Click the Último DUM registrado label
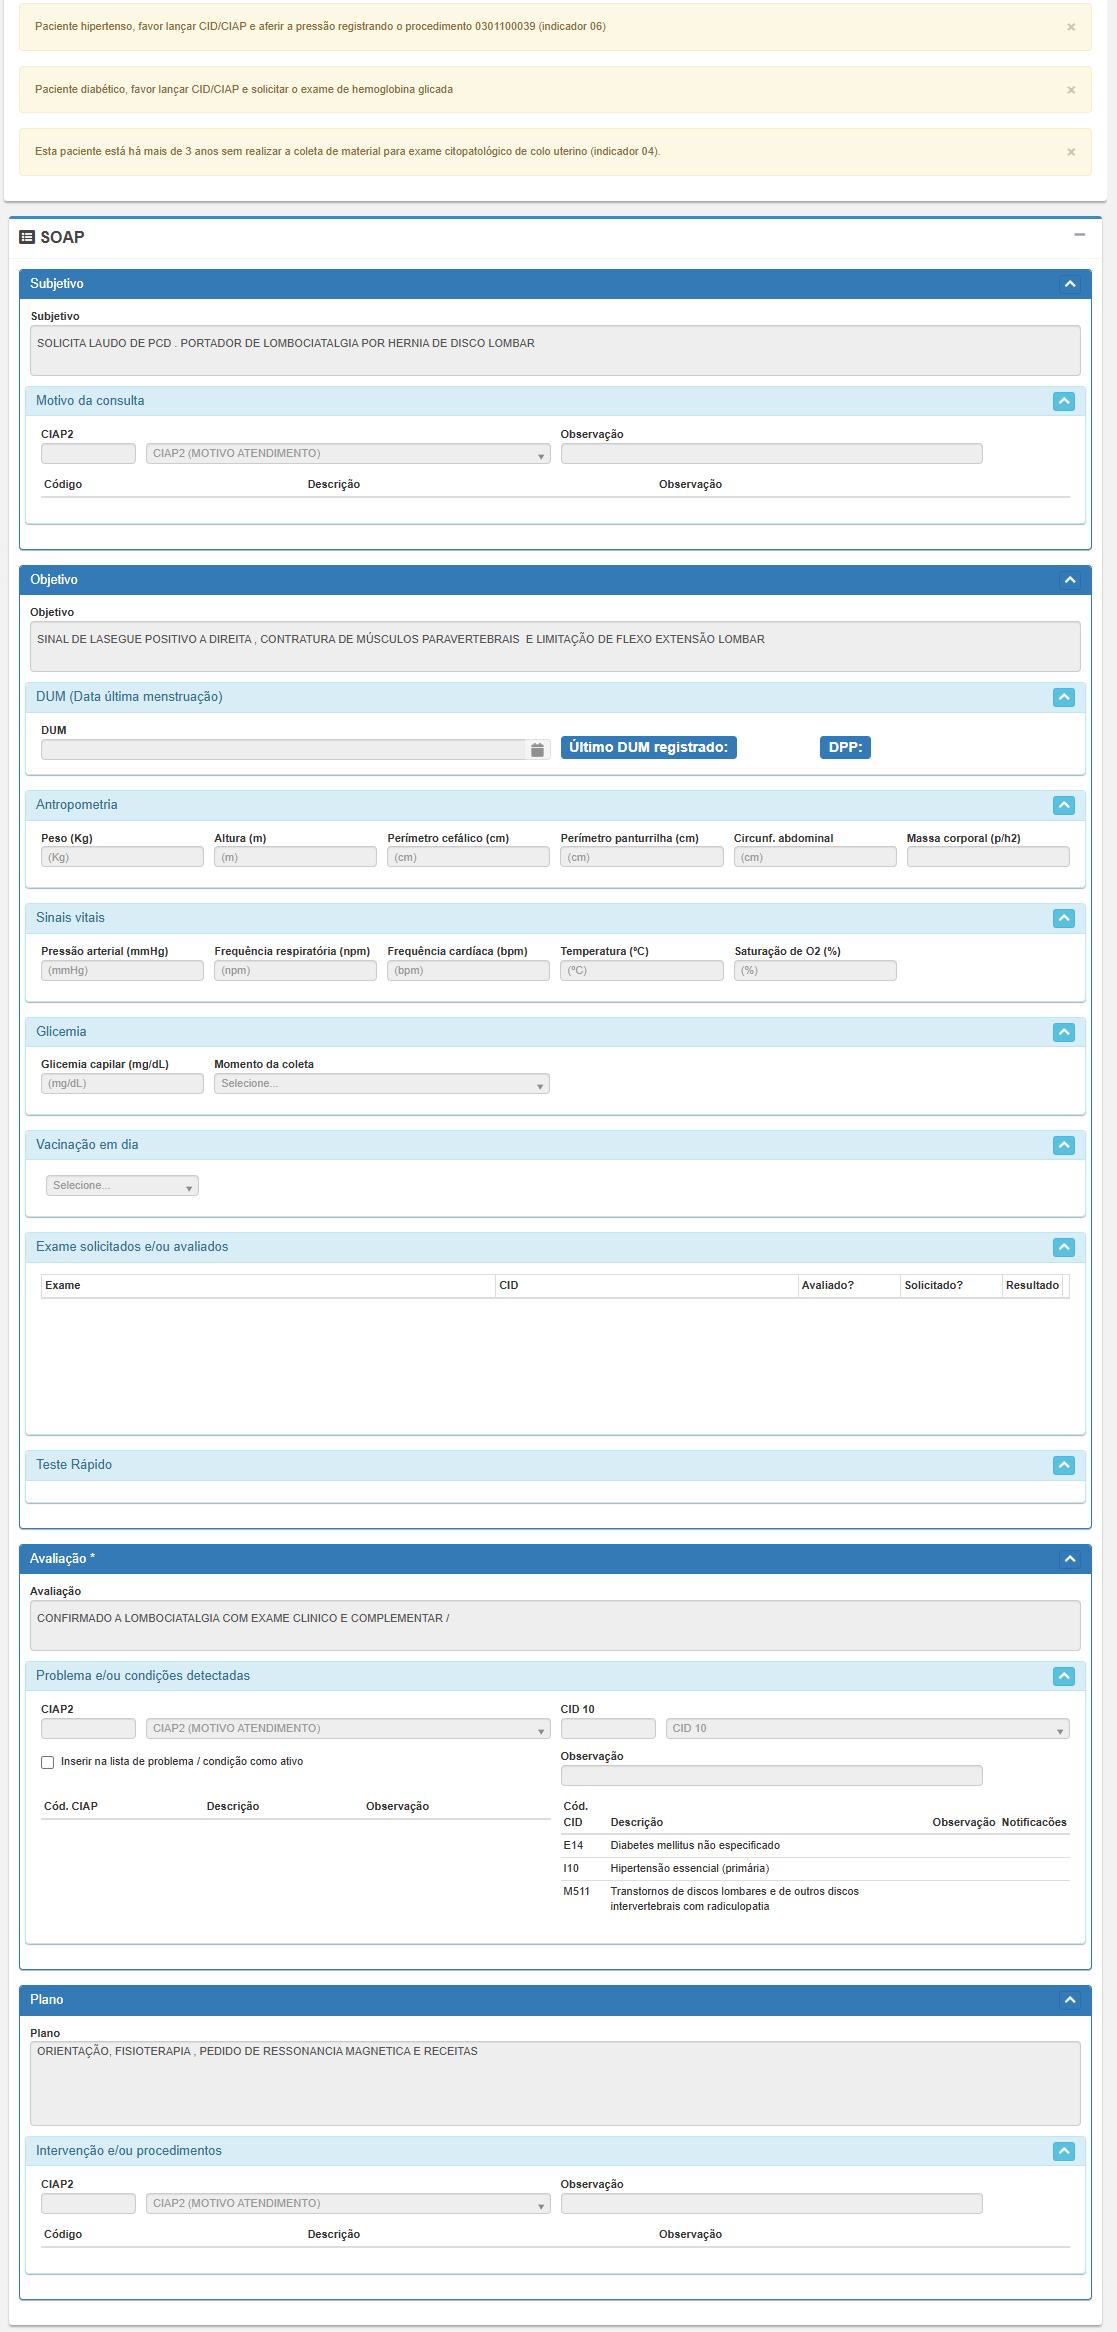Screen dimensions: 1117x2332 click(648, 748)
